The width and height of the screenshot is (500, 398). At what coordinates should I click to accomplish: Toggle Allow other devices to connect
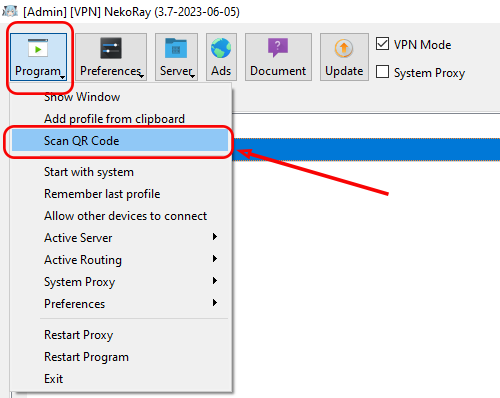click(121, 216)
